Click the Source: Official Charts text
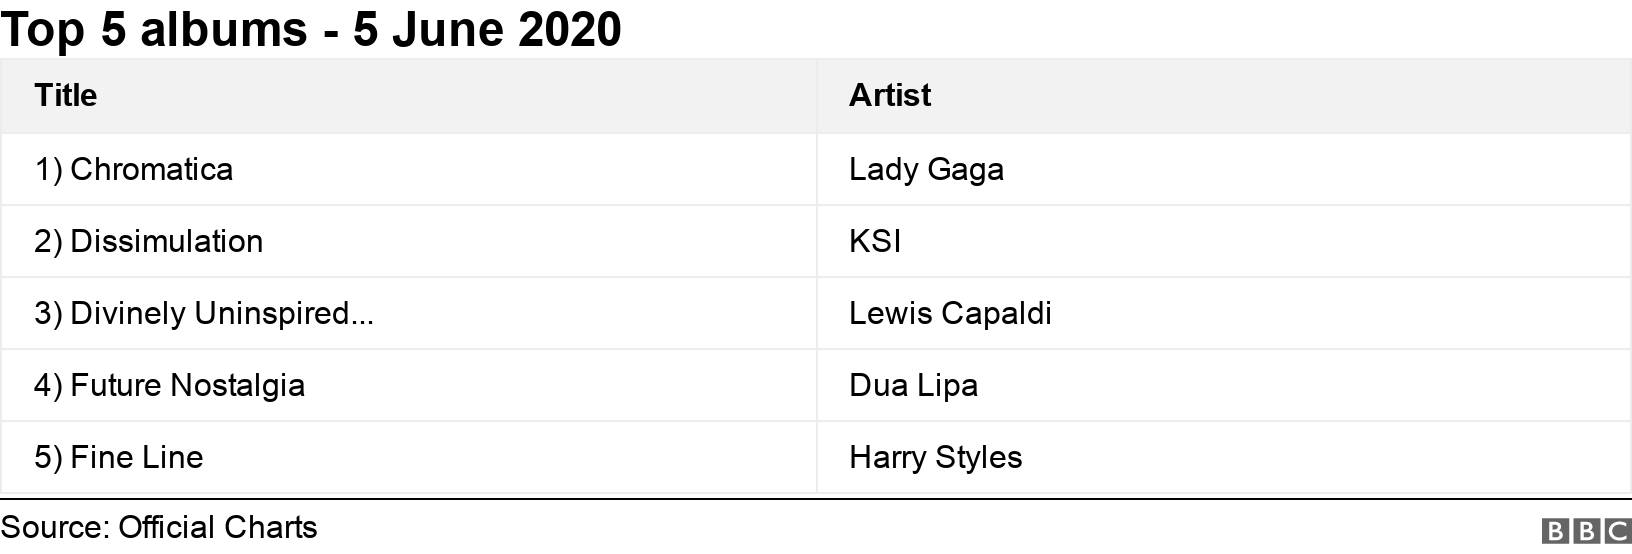The width and height of the screenshot is (1632, 554). (x=159, y=527)
